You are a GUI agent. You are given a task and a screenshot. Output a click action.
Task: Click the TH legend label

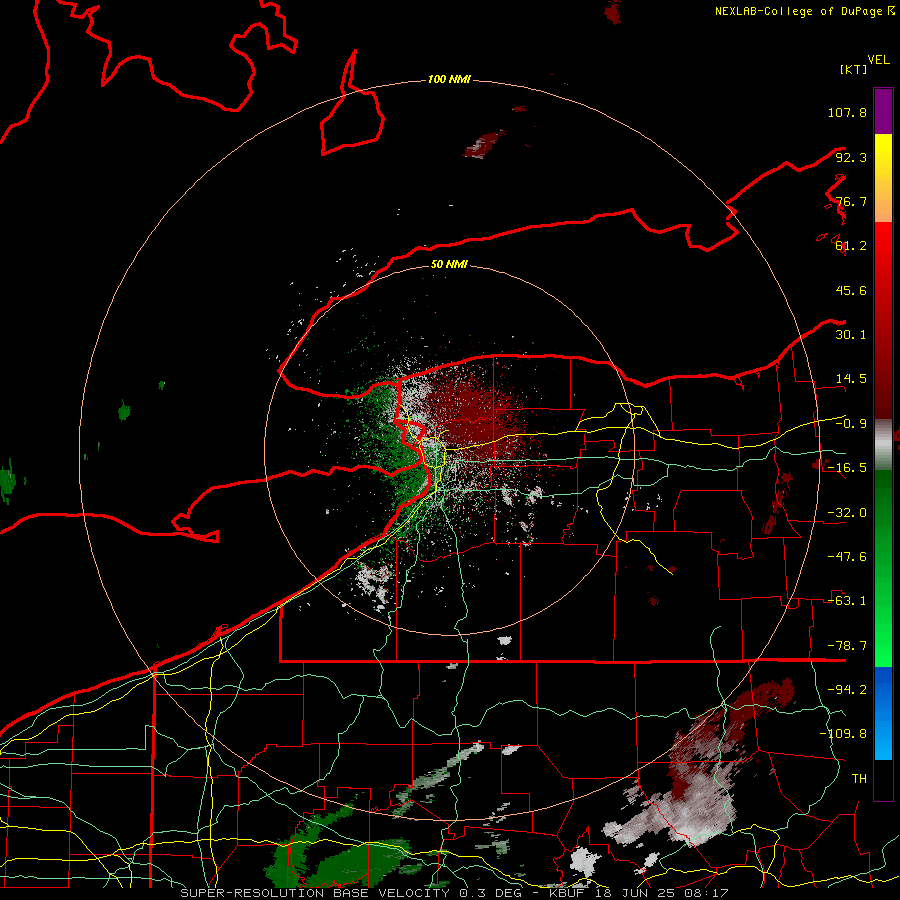point(859,778)
